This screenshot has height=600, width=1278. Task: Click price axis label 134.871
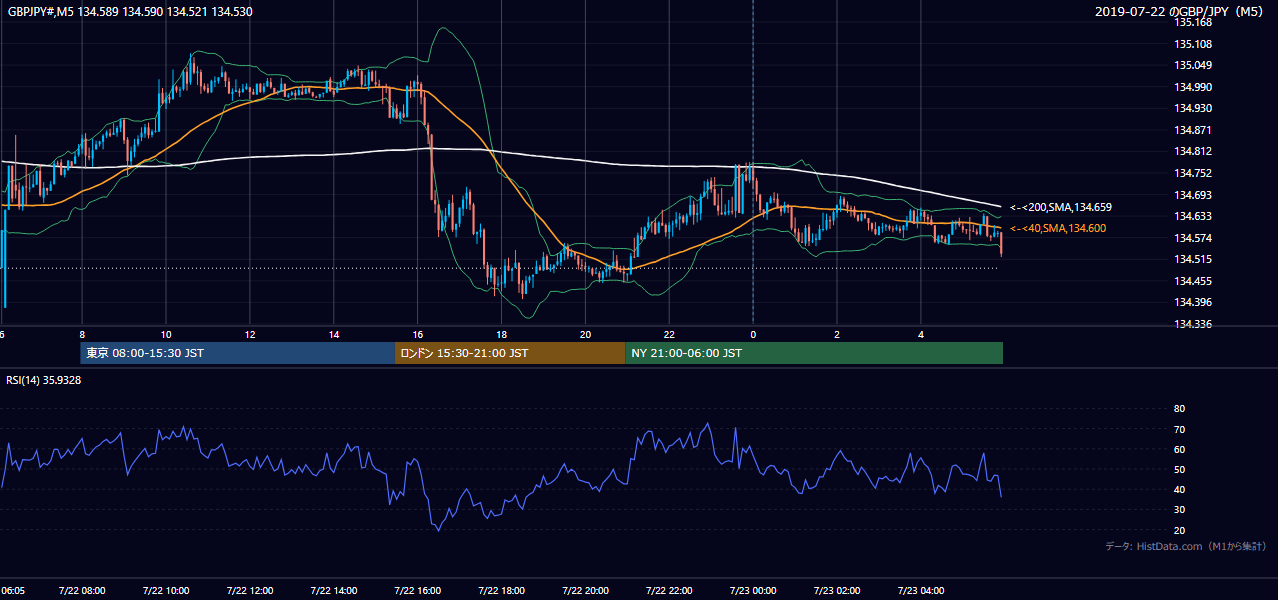[1193, 130]
